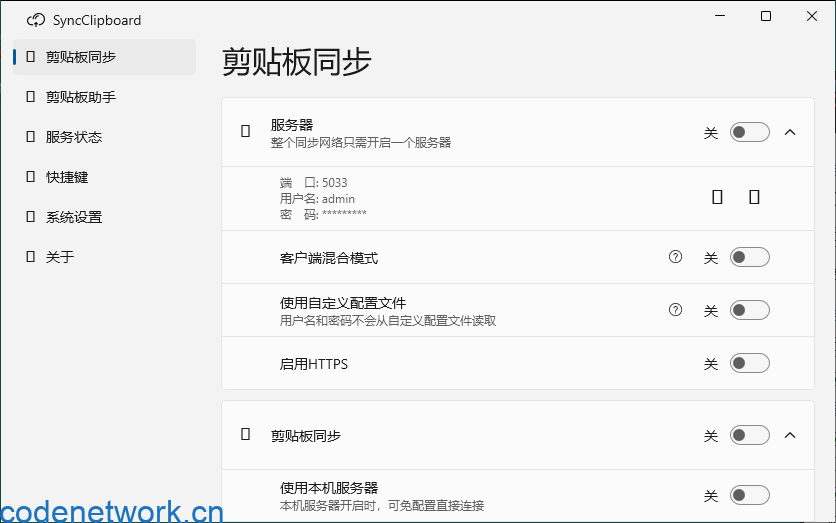This screenshot has height=523, width=836.
Task: Open the 关于 page
Action: click(104, 257)
